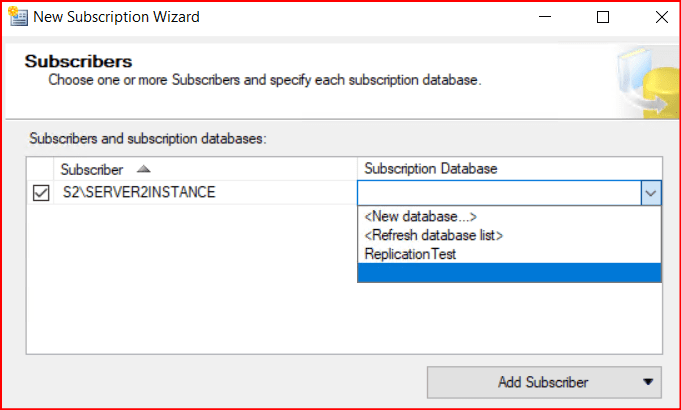The width and height of the screenshot is (681, 410).
Task: Pick the ReplicationTest database option
Action: 411,254
